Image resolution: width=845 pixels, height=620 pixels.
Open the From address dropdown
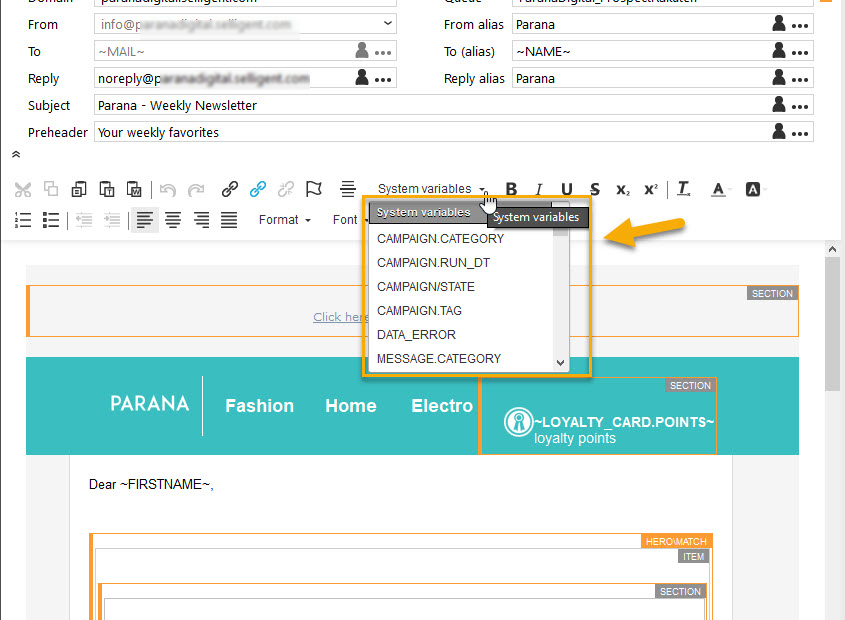click(x=387, y=24)
